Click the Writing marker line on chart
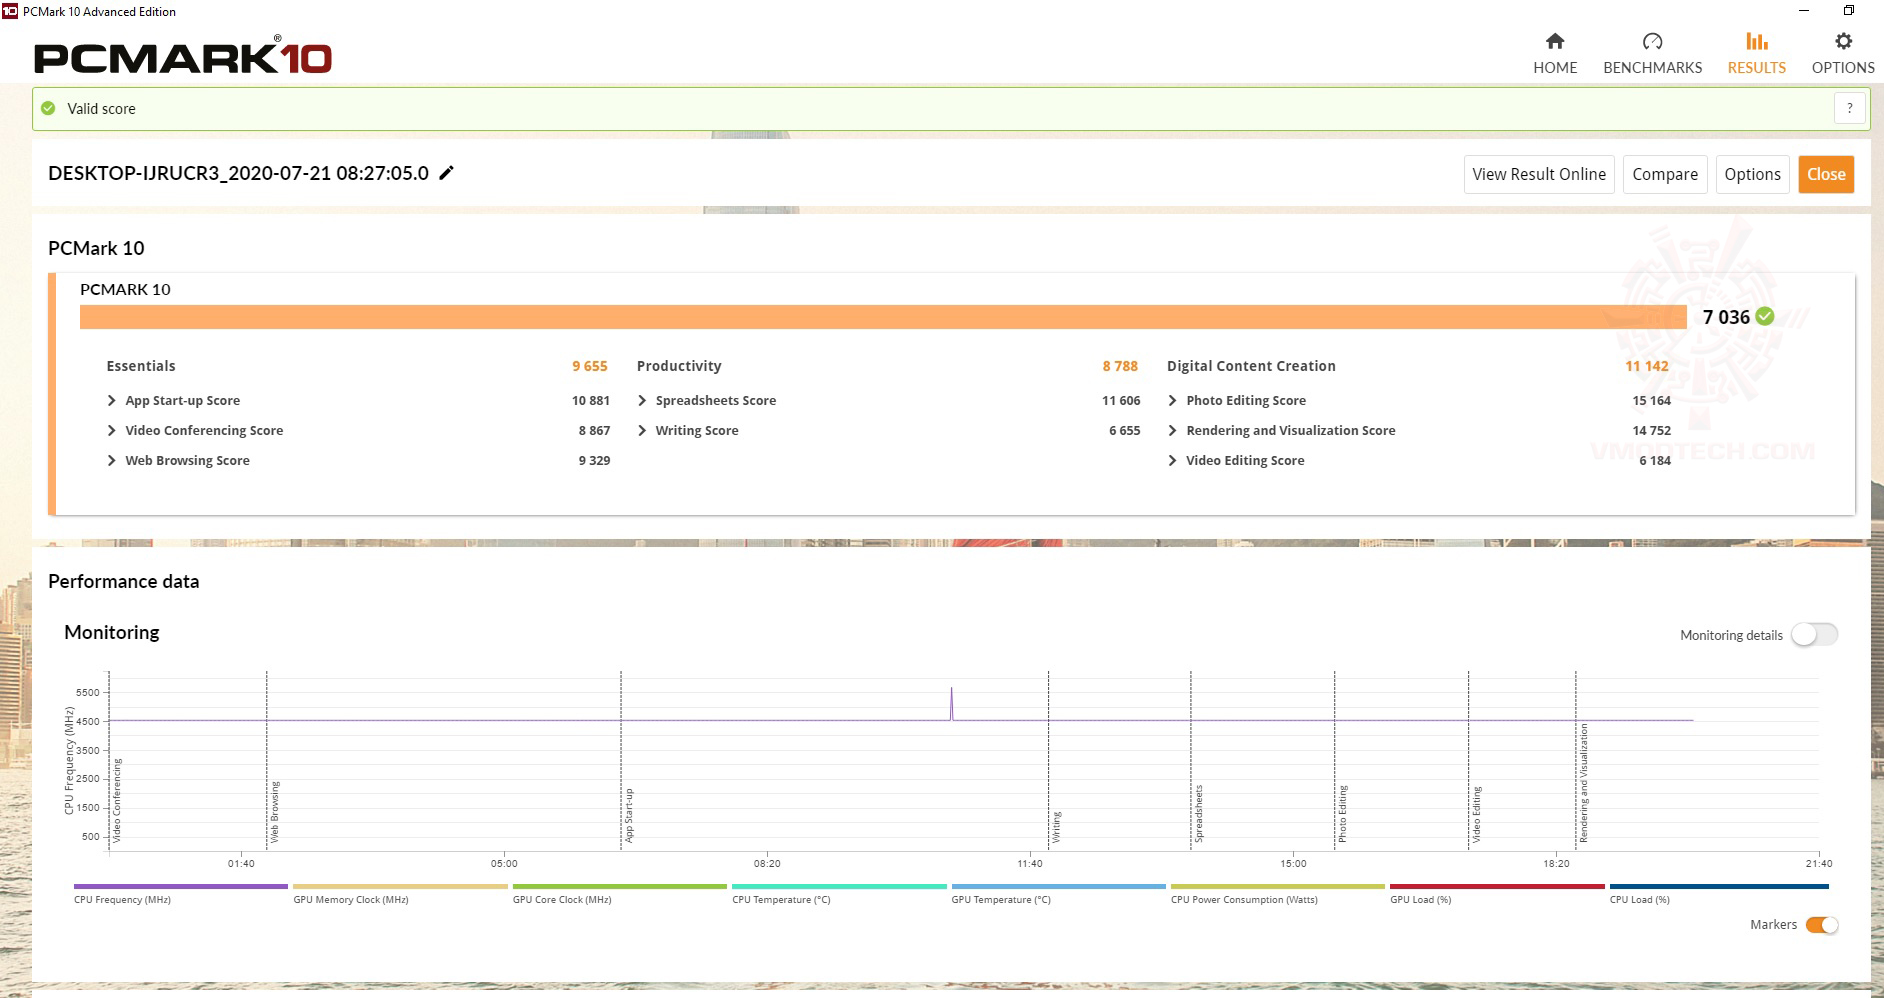Viewport: 1884px width, 998px height. pyautogui.click(x=1048, y=760)
